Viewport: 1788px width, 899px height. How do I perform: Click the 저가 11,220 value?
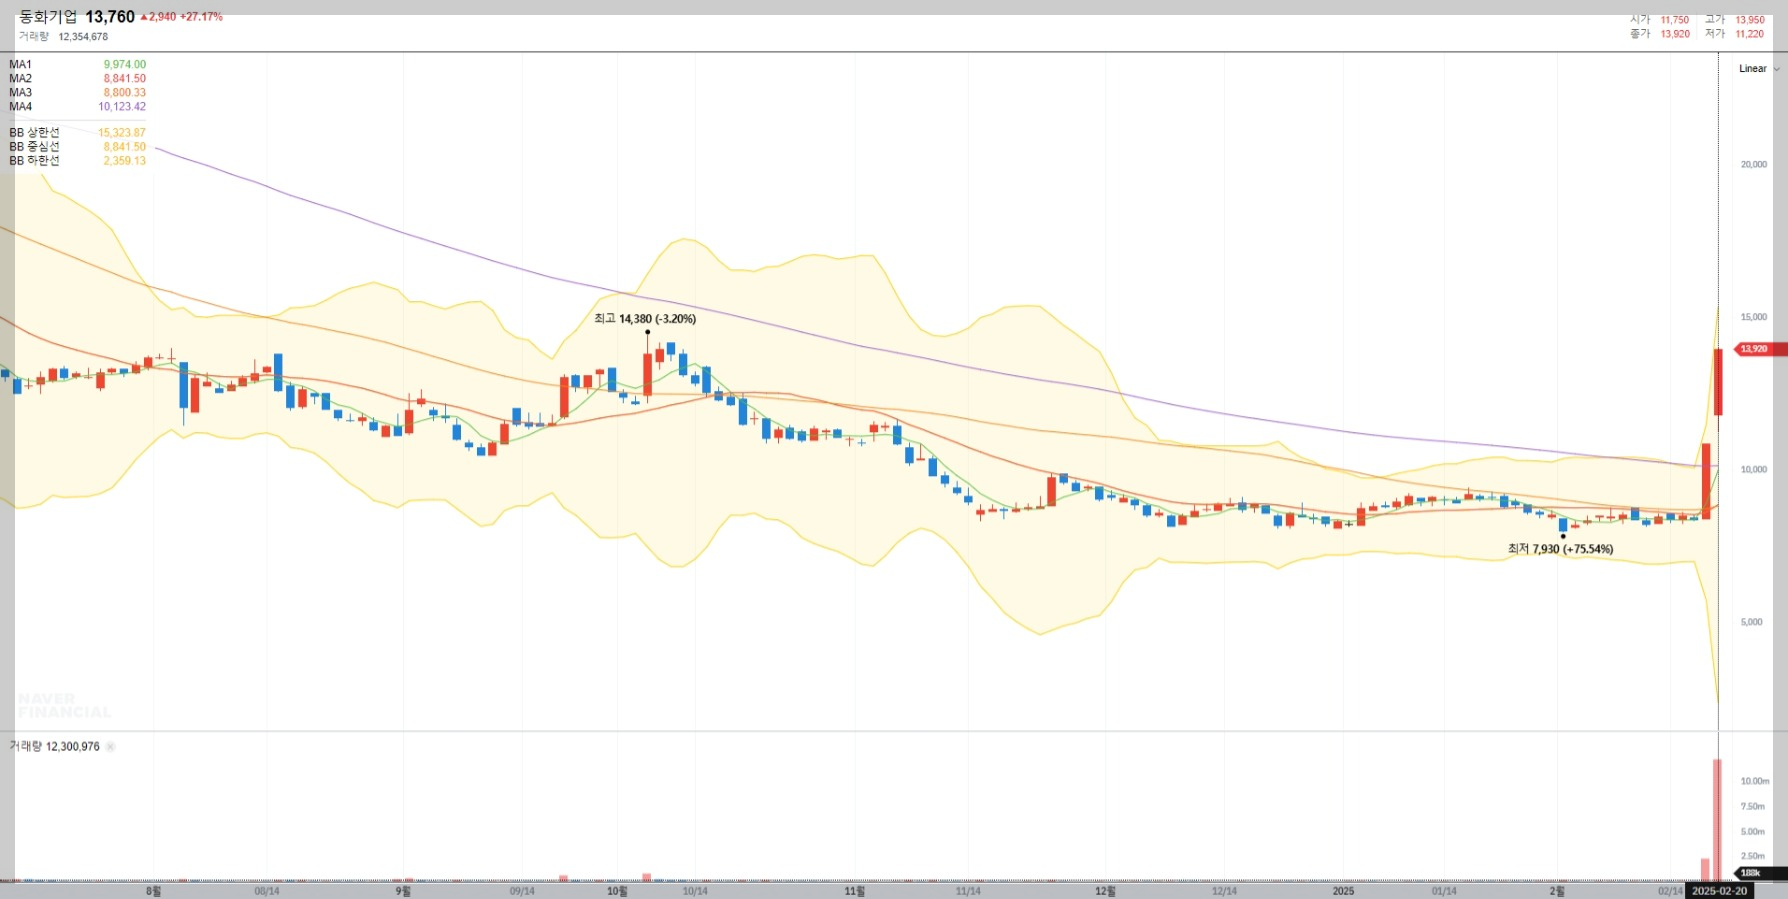(x=1749, y=34)
